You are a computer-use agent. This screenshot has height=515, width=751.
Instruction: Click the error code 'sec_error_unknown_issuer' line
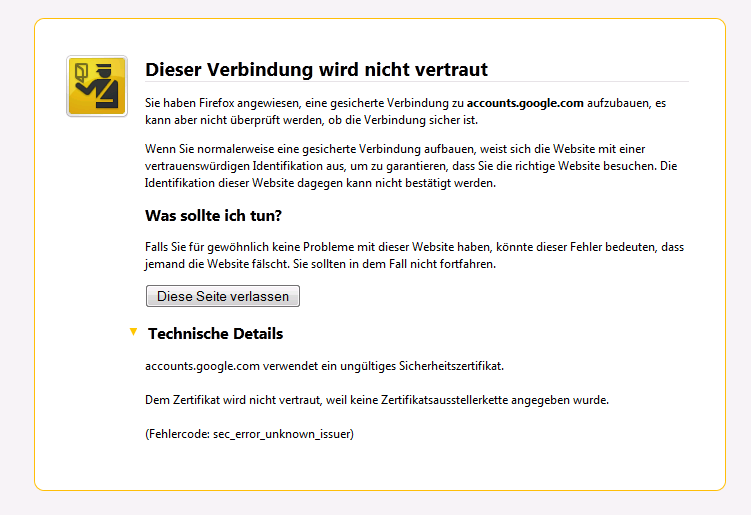point(250,434)
